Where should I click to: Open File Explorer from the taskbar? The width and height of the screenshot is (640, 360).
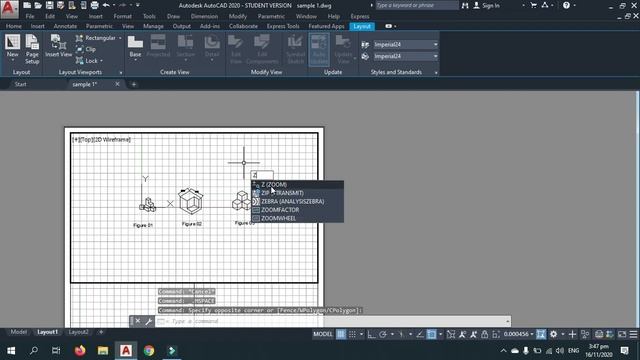pyautogui.click(x=103, y=351)
